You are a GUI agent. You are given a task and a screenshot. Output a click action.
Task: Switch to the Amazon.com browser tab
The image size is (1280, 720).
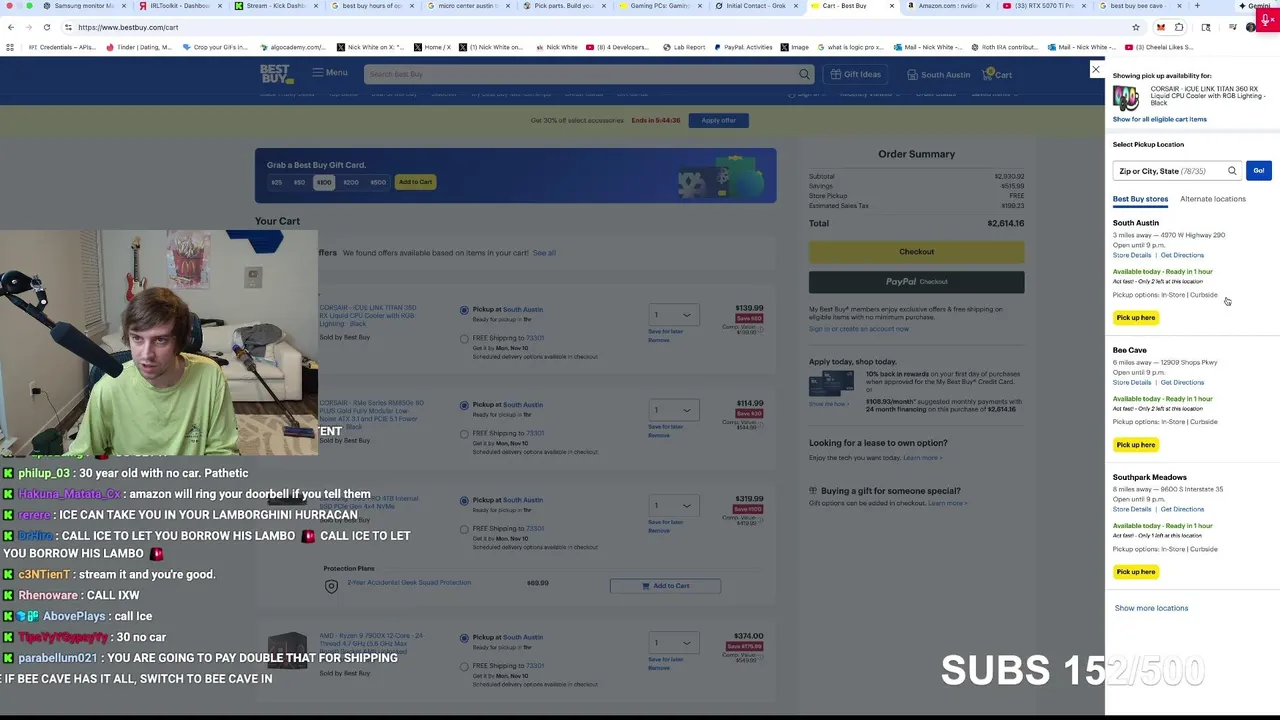coord(948,6)
